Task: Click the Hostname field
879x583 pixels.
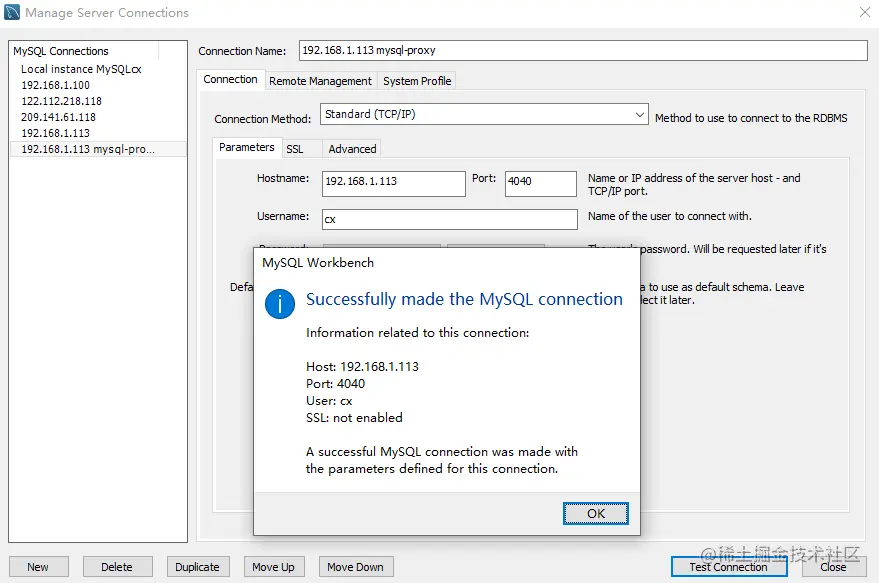Action: tap(394, 183)
